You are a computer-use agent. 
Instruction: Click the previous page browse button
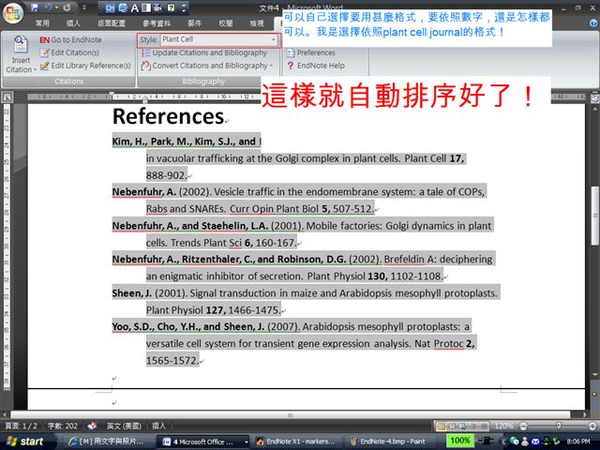click(595, 384)
